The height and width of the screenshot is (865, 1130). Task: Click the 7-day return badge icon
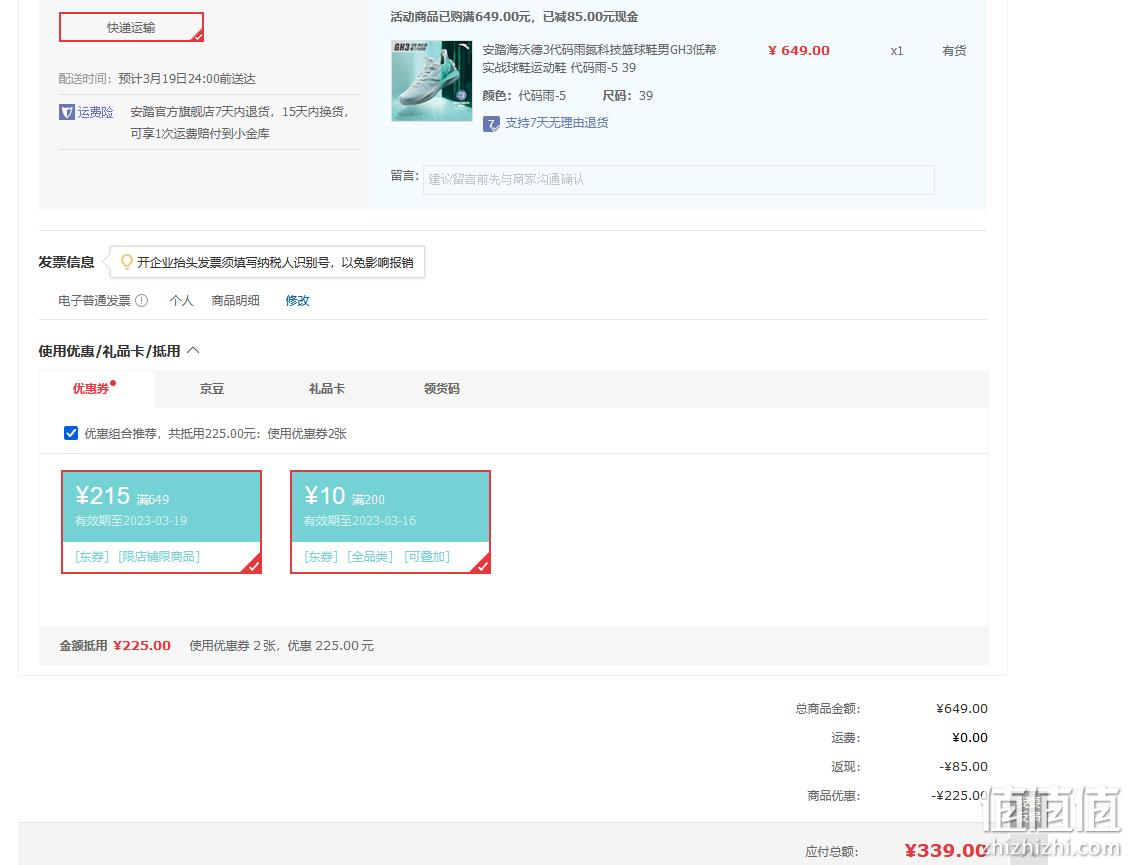(491, 123)
